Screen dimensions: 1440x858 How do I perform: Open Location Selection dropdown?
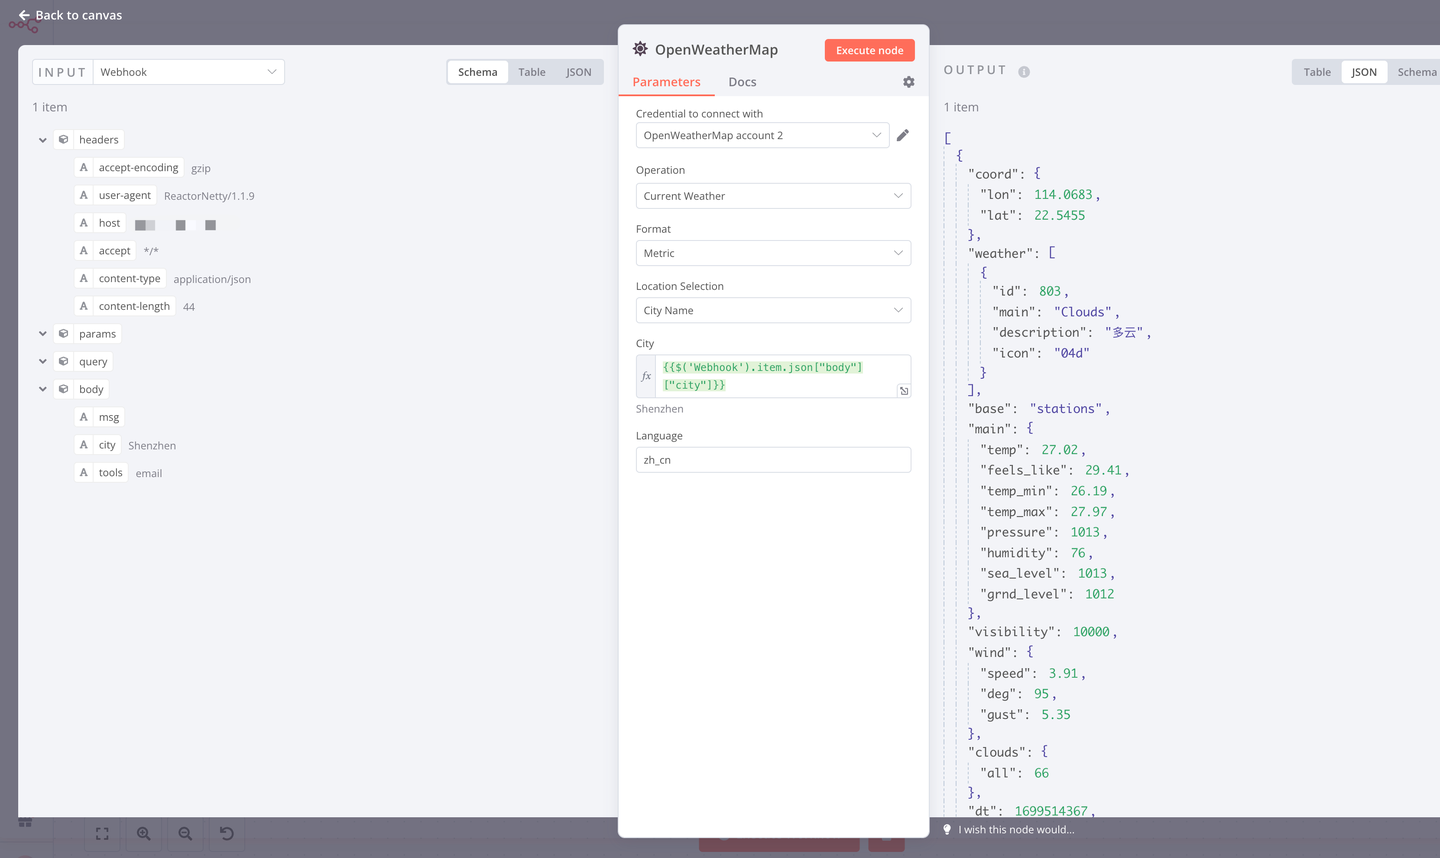pyautogui.click(x=773, y=310)
